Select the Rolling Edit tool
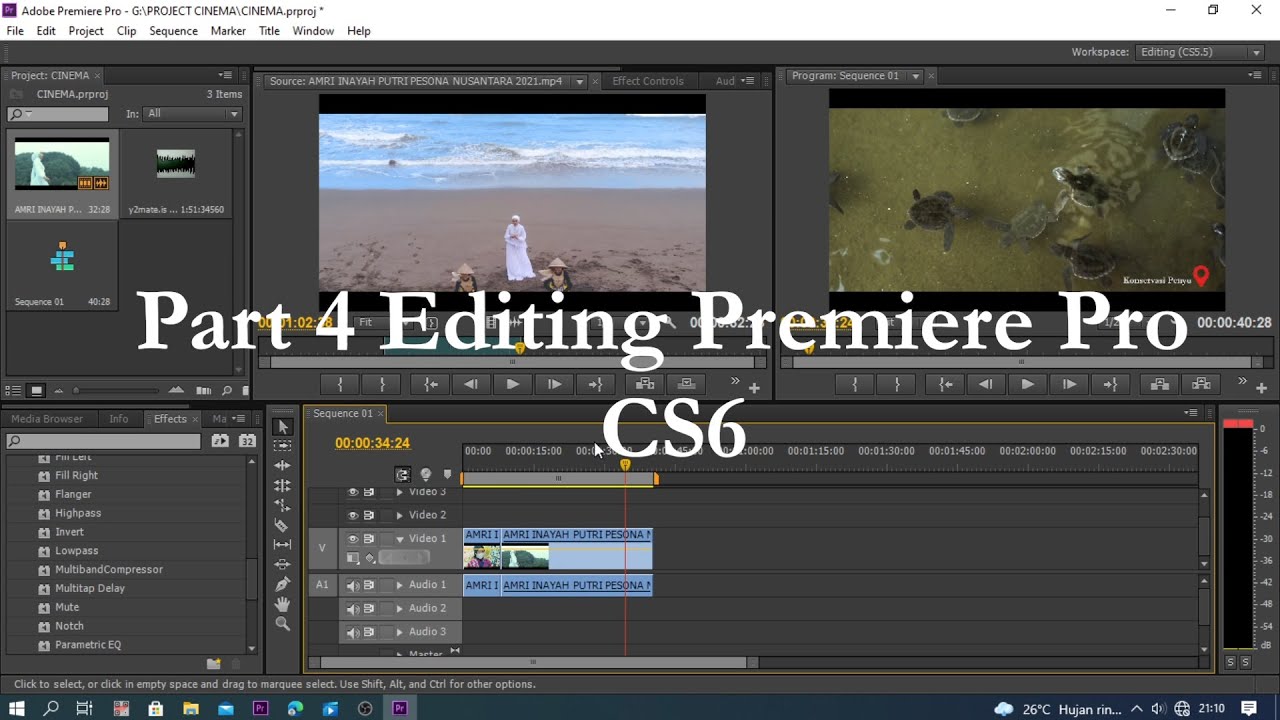The image size is (1280, 720). pyautogui.click(x=282, y=485)
